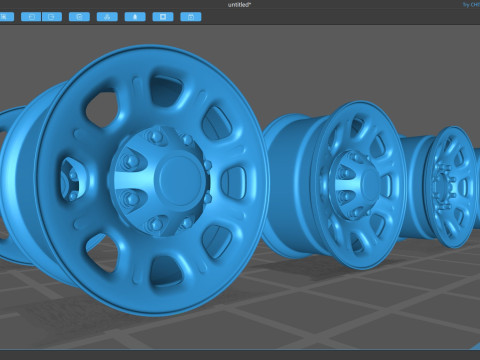Click the toolbar button with export-arrow icon
Image resolution: width=480 pixels, height=360 pixels.
52,17
